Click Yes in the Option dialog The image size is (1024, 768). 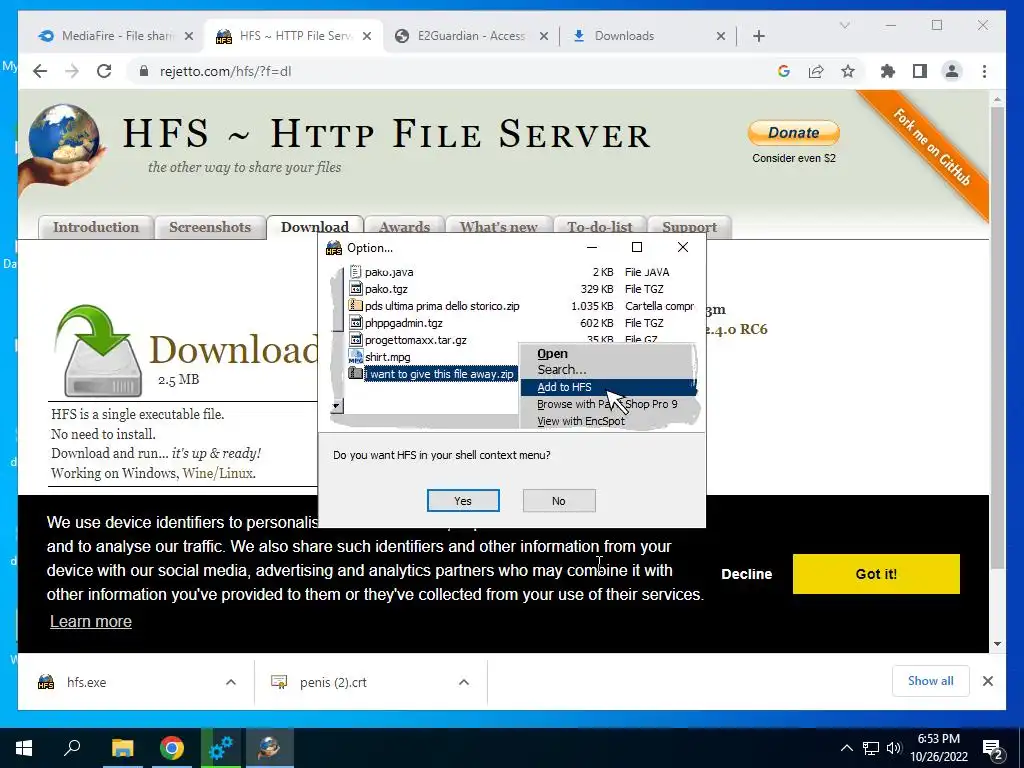pos(463,501)
